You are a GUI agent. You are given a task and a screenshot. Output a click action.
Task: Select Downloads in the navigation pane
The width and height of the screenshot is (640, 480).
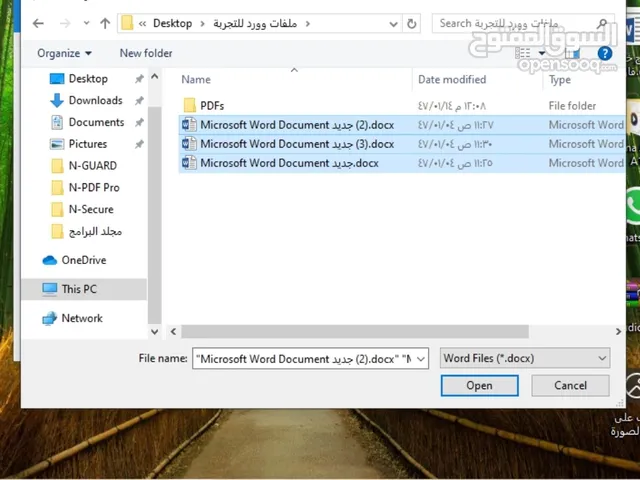point(96,100)
